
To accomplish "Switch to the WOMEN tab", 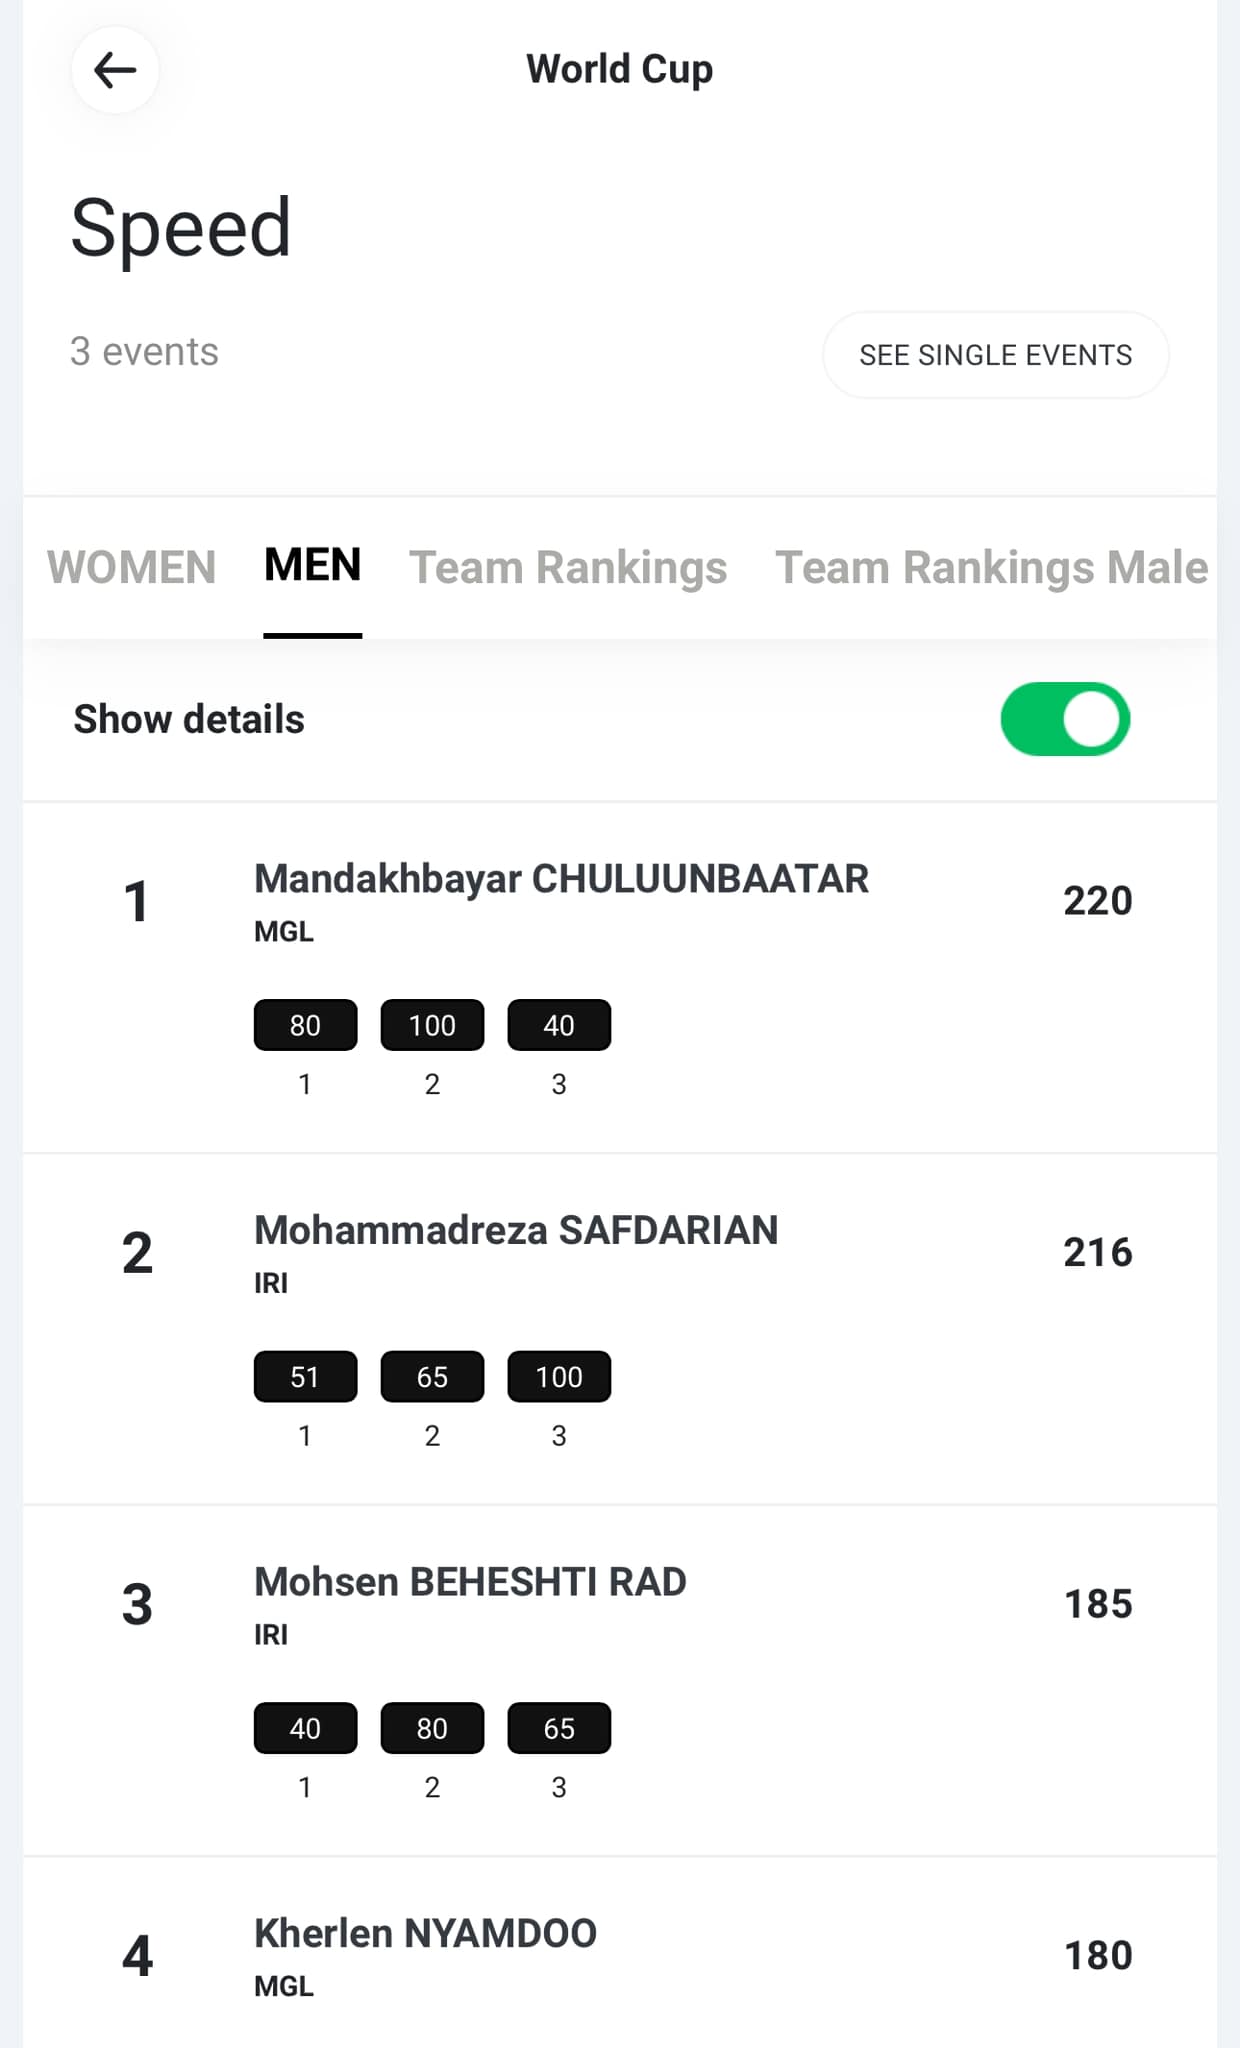I will [x=131, y=567].
